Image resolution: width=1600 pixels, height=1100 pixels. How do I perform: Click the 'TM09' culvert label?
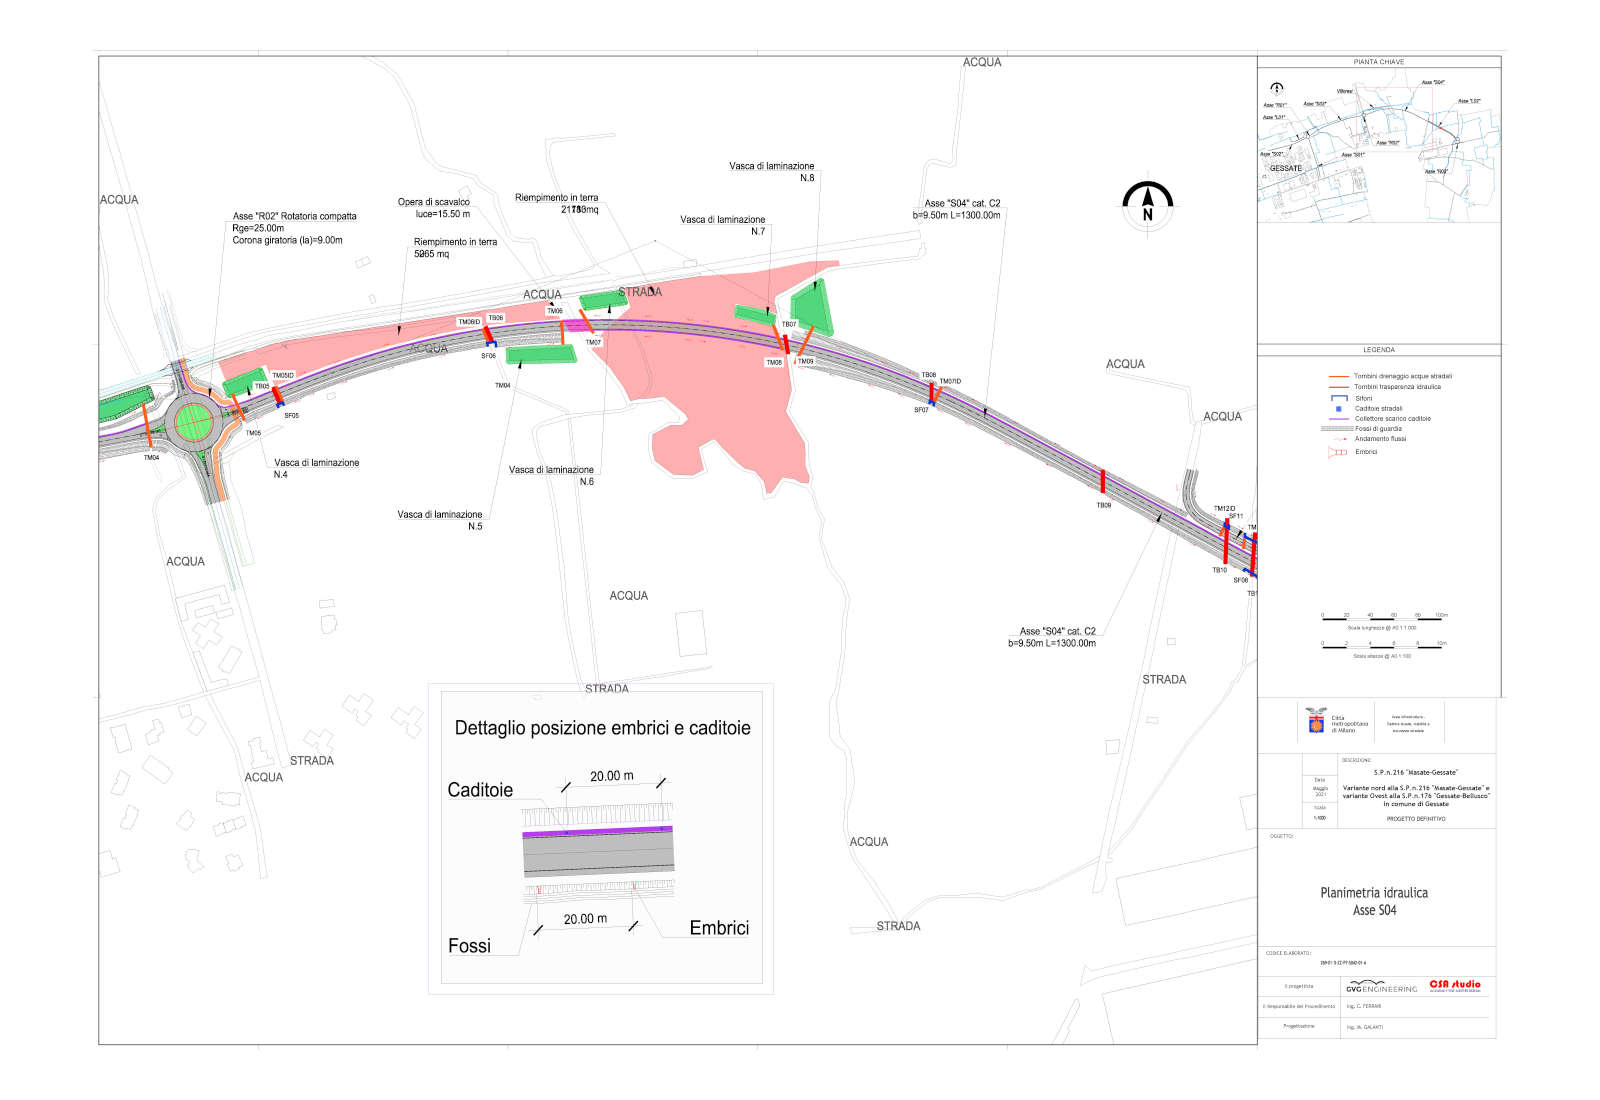(x=806, y=362)
